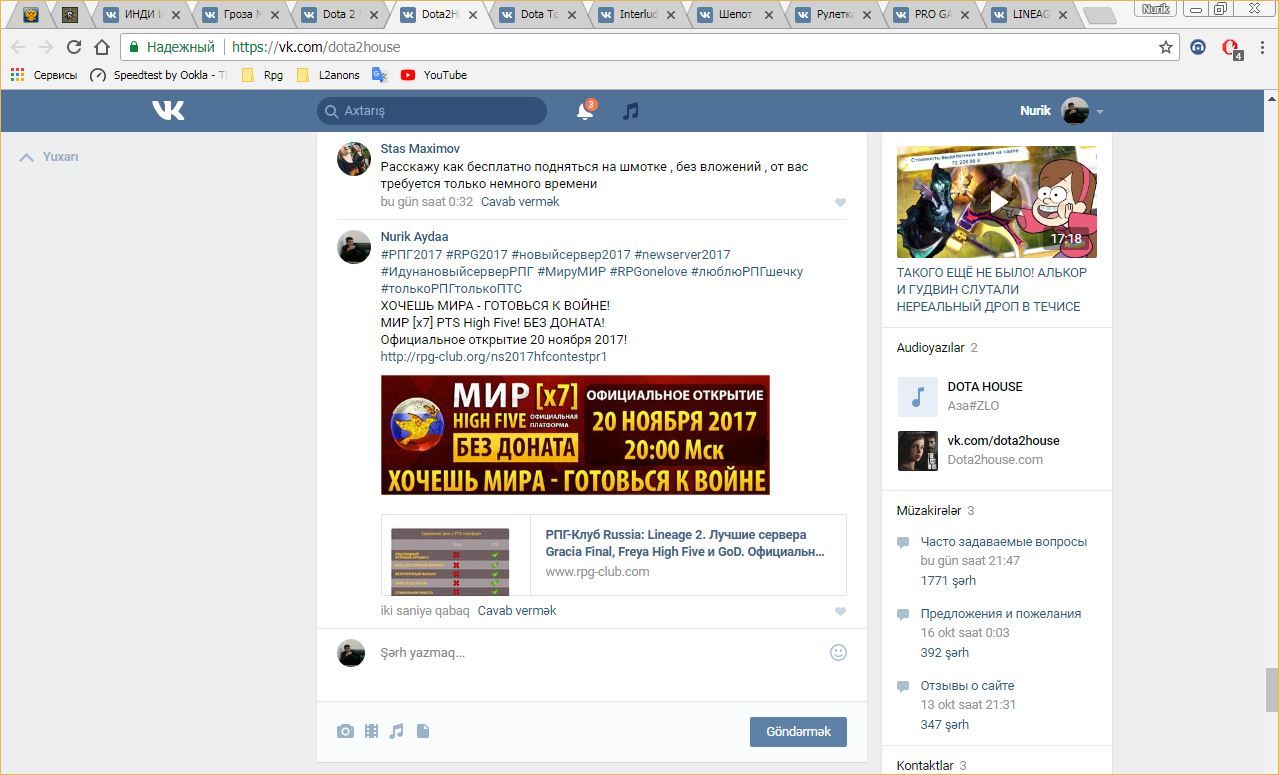Open the МИР x7 banner image
1279x775 pixels.
[x=575, y=435]
